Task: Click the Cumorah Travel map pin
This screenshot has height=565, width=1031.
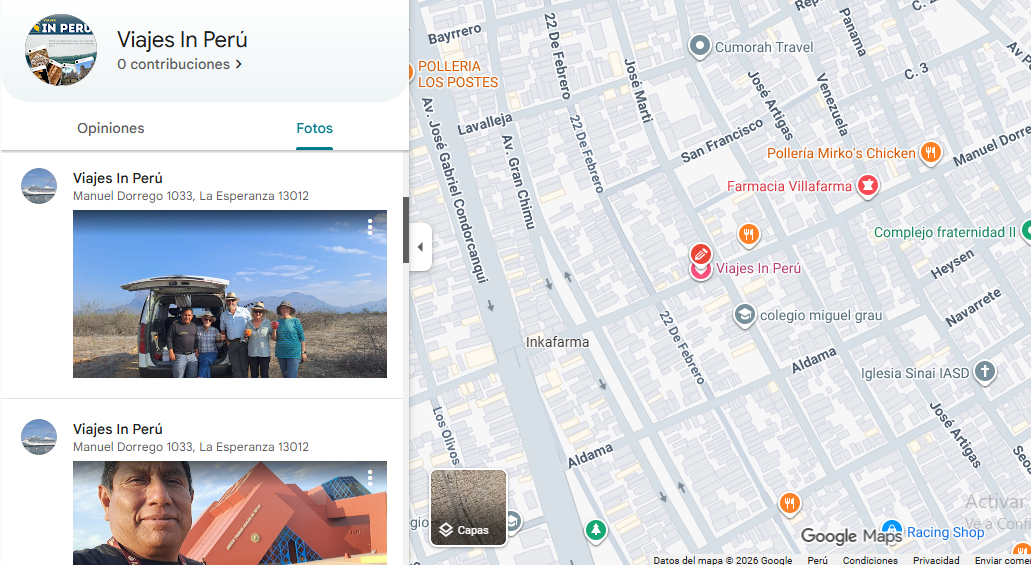Action: 700,47
